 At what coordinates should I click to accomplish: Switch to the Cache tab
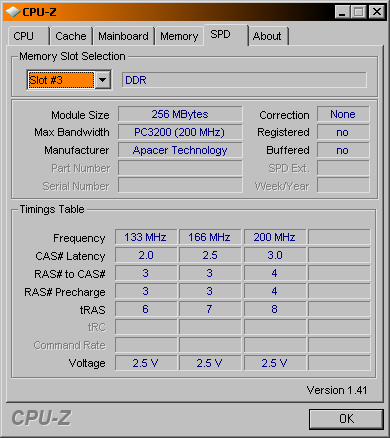point(71,36)
